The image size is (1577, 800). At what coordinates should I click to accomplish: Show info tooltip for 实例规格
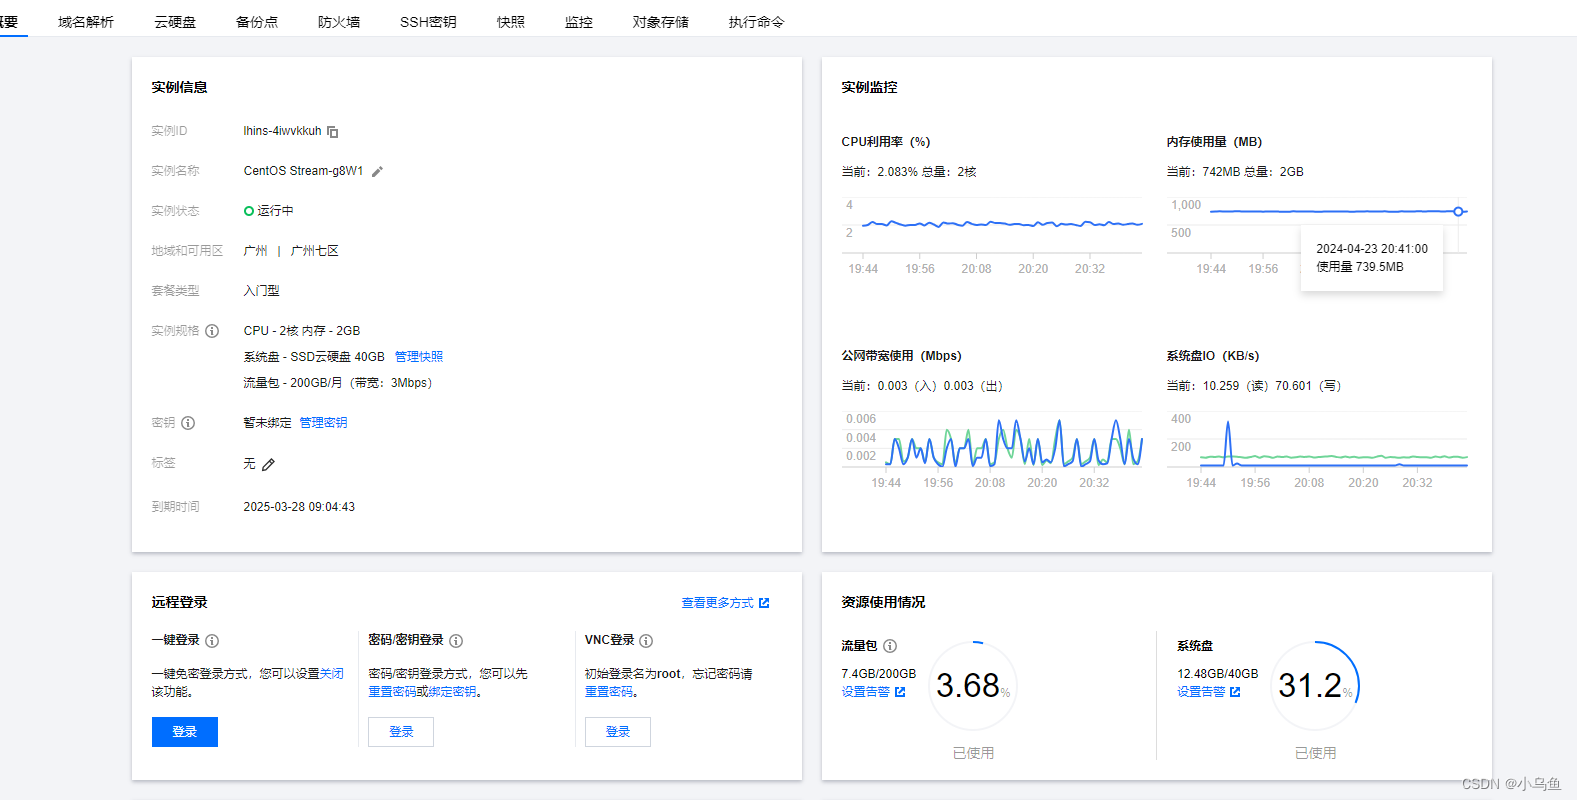coord(212,331)
